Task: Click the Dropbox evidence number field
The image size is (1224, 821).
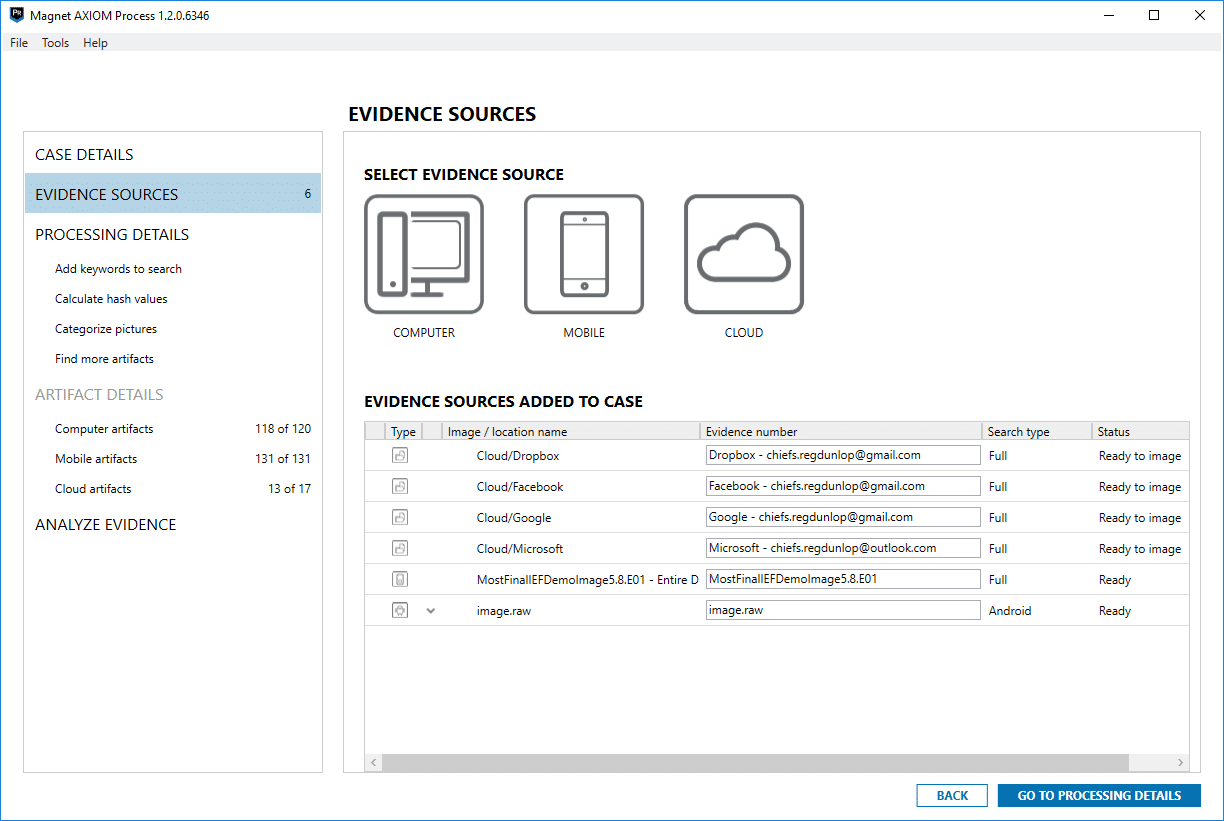Action: [x=842, y=454]
